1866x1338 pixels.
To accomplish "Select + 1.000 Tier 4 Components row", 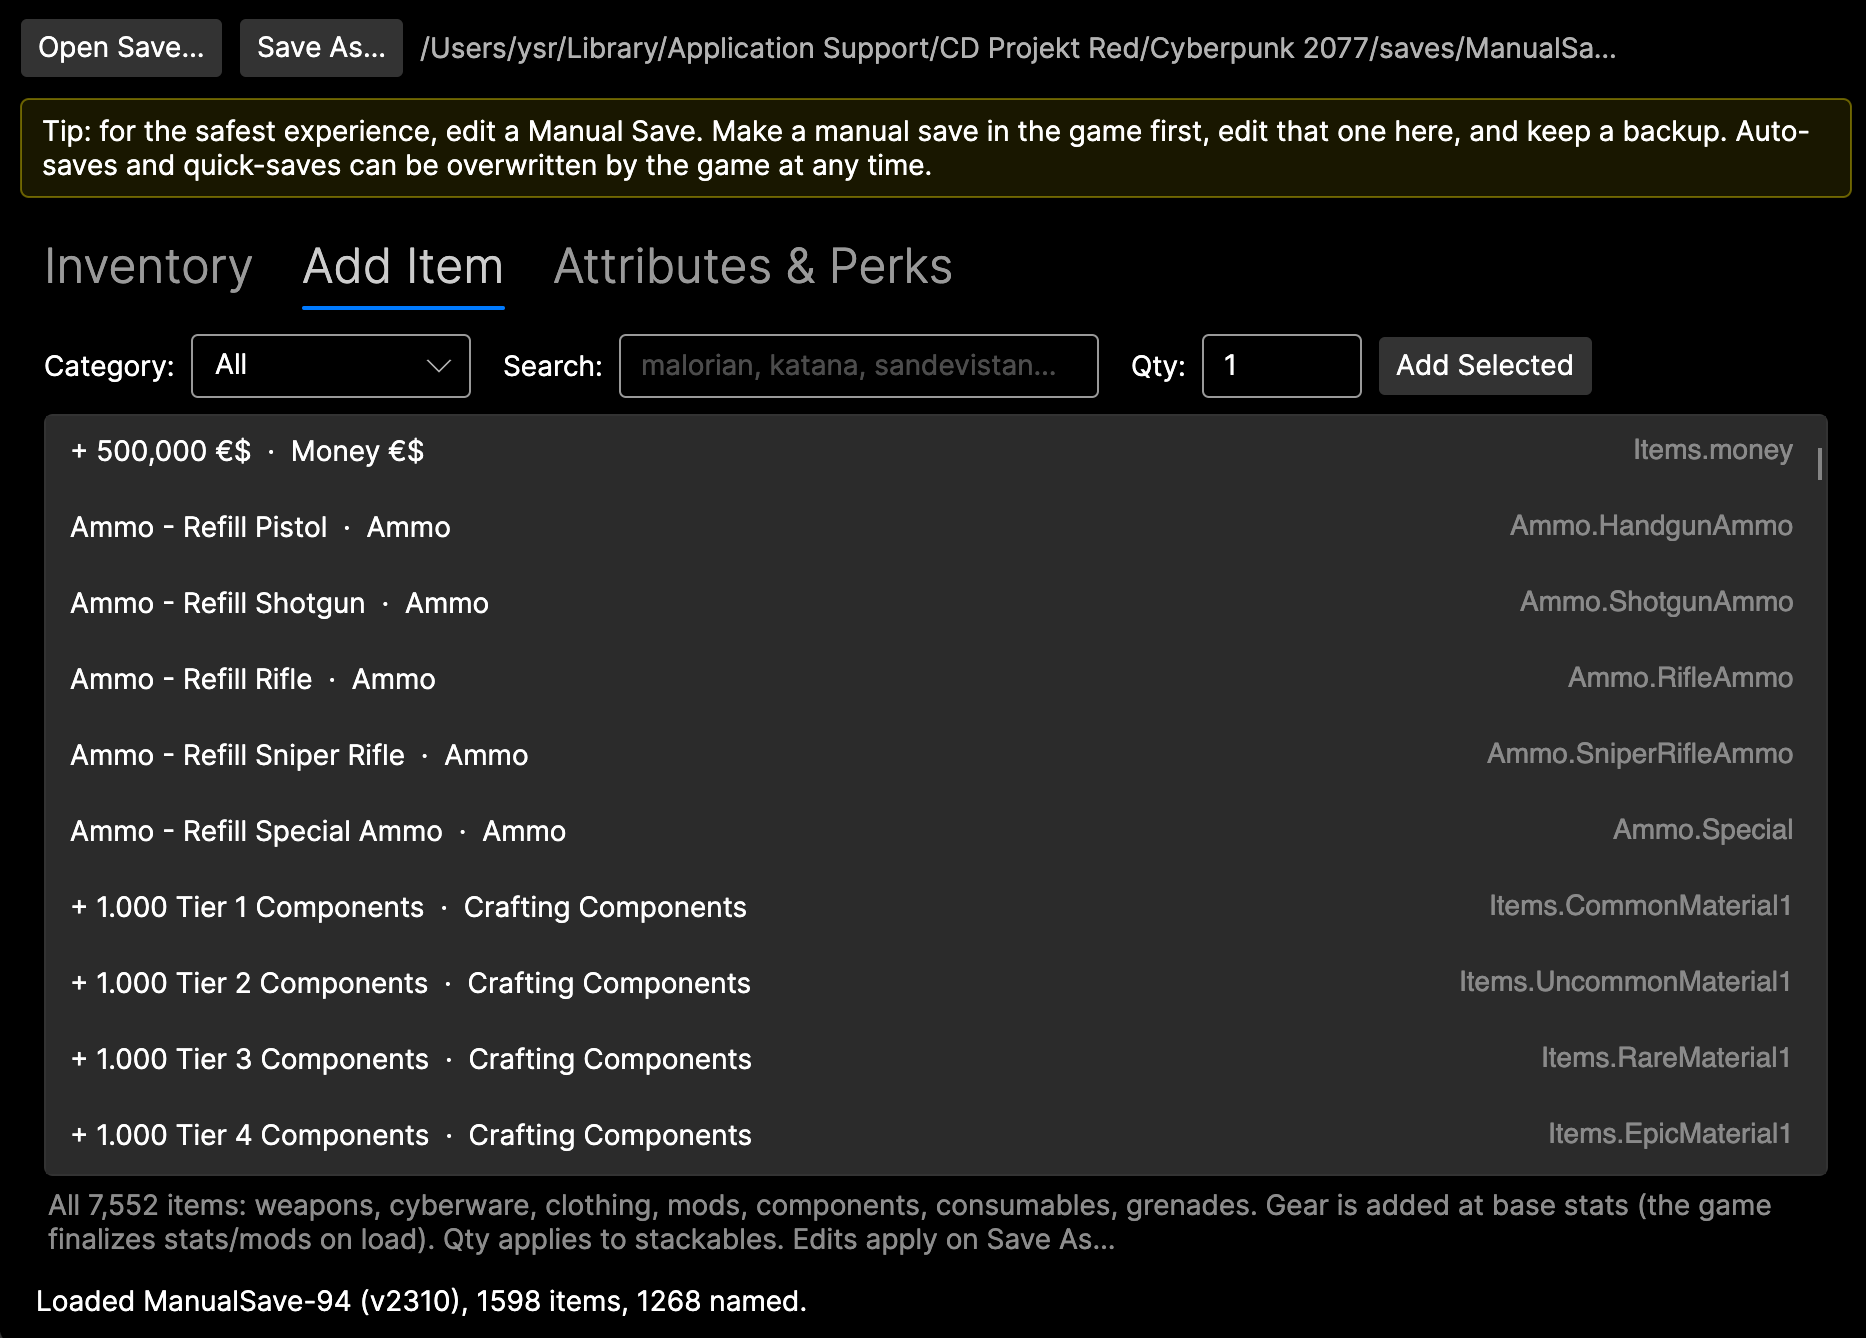I will point(936,1135).
